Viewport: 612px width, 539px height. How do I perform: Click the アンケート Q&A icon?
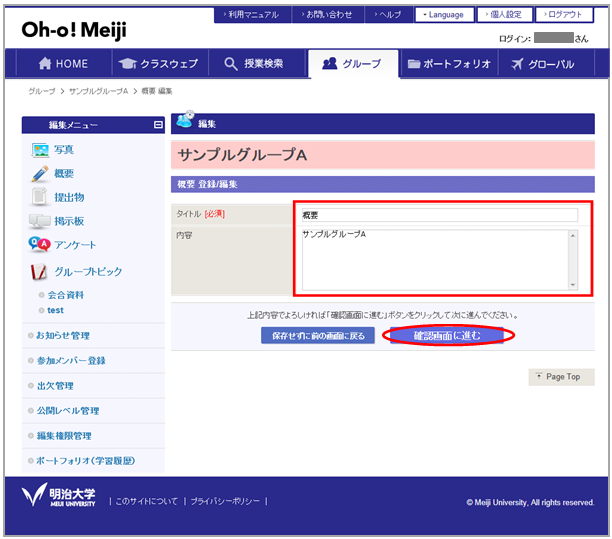pyautogui.click(x=39, y=245)
